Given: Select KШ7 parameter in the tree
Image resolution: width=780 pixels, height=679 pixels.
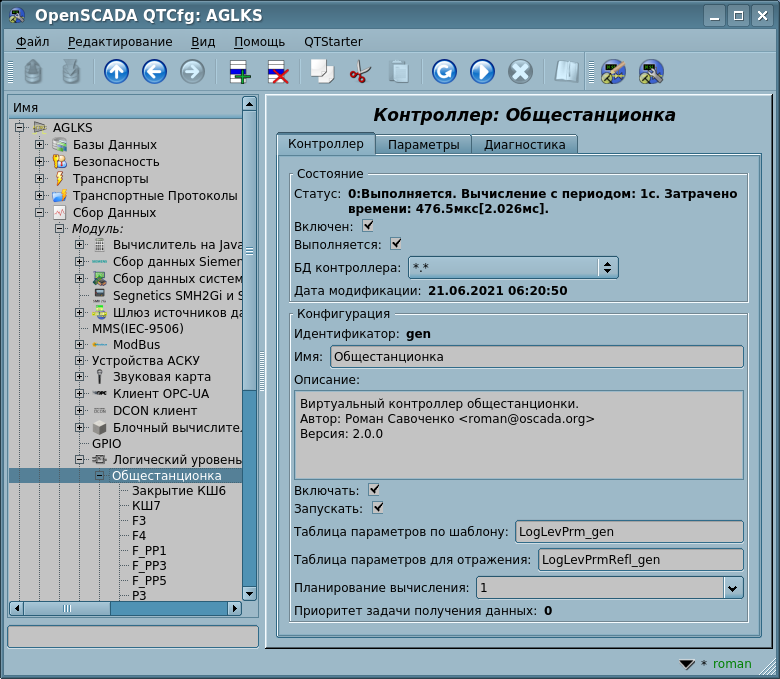Looking at the screenshot, I should coord(146,506).
